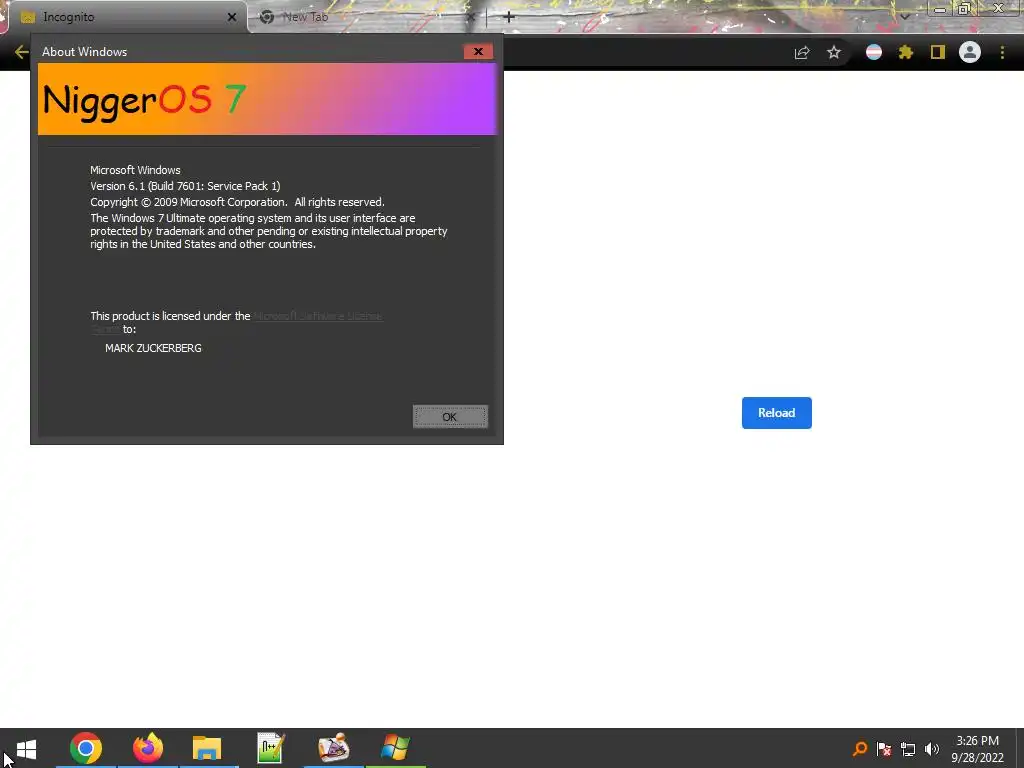Image resolution: width=1024 pixels, height=768 pixels.
Task: Click the volume speaker tray icon
Action: coord(932,749)
